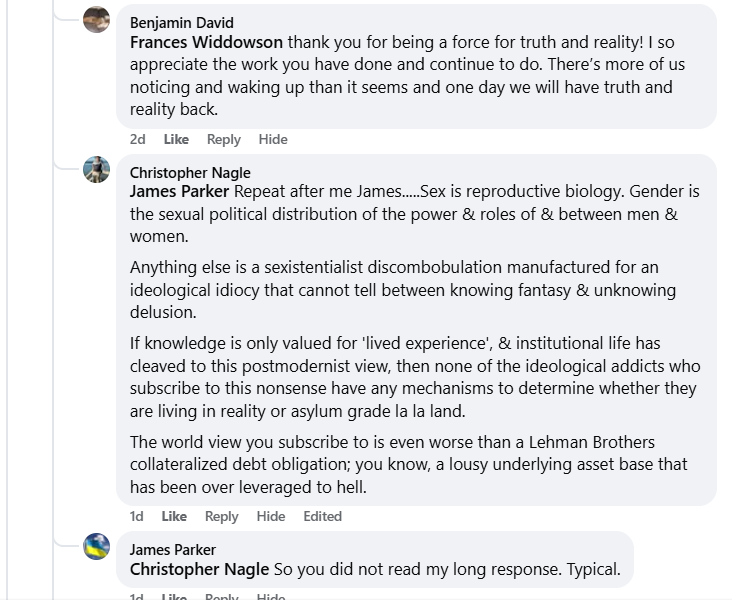Click the Frances Widdowson mention
The image size is (732, 602).
[207, 43]
